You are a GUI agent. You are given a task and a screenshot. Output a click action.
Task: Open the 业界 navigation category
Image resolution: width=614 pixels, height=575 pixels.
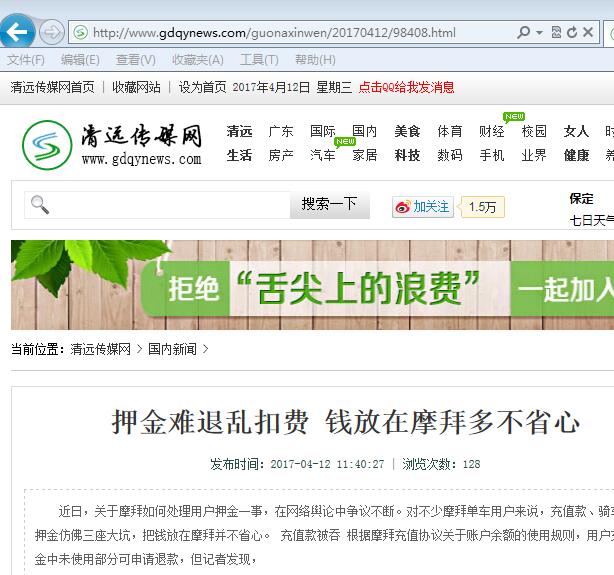click(534, 156)
